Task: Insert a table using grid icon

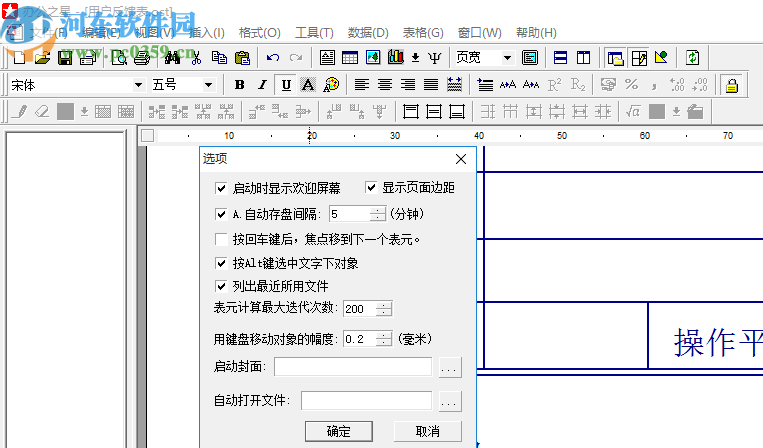Action: (x=350, y=58)
